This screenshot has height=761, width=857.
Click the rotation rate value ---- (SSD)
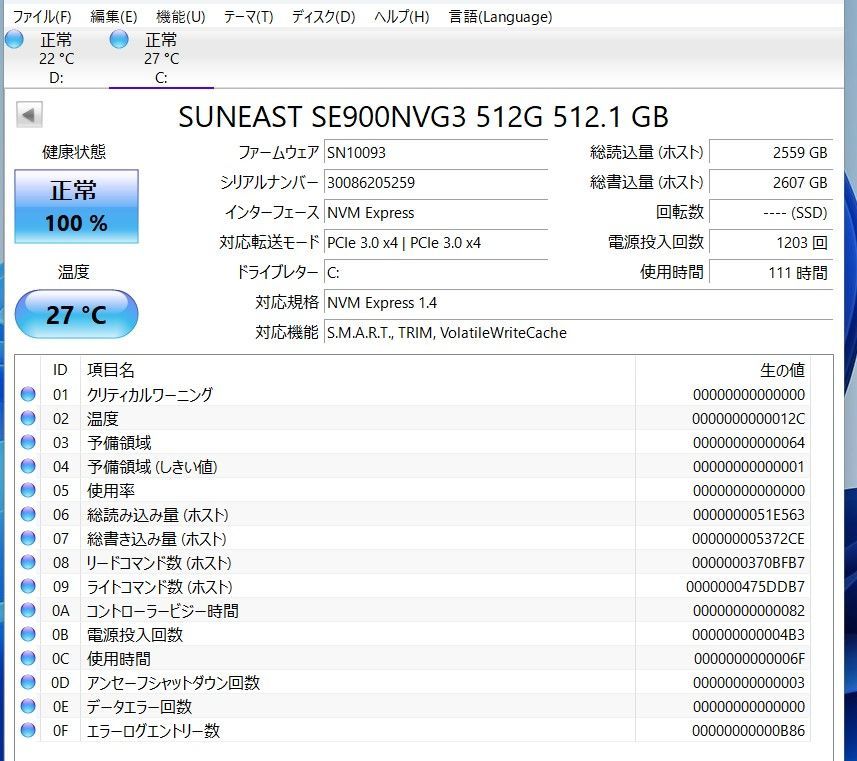[771, 213]
